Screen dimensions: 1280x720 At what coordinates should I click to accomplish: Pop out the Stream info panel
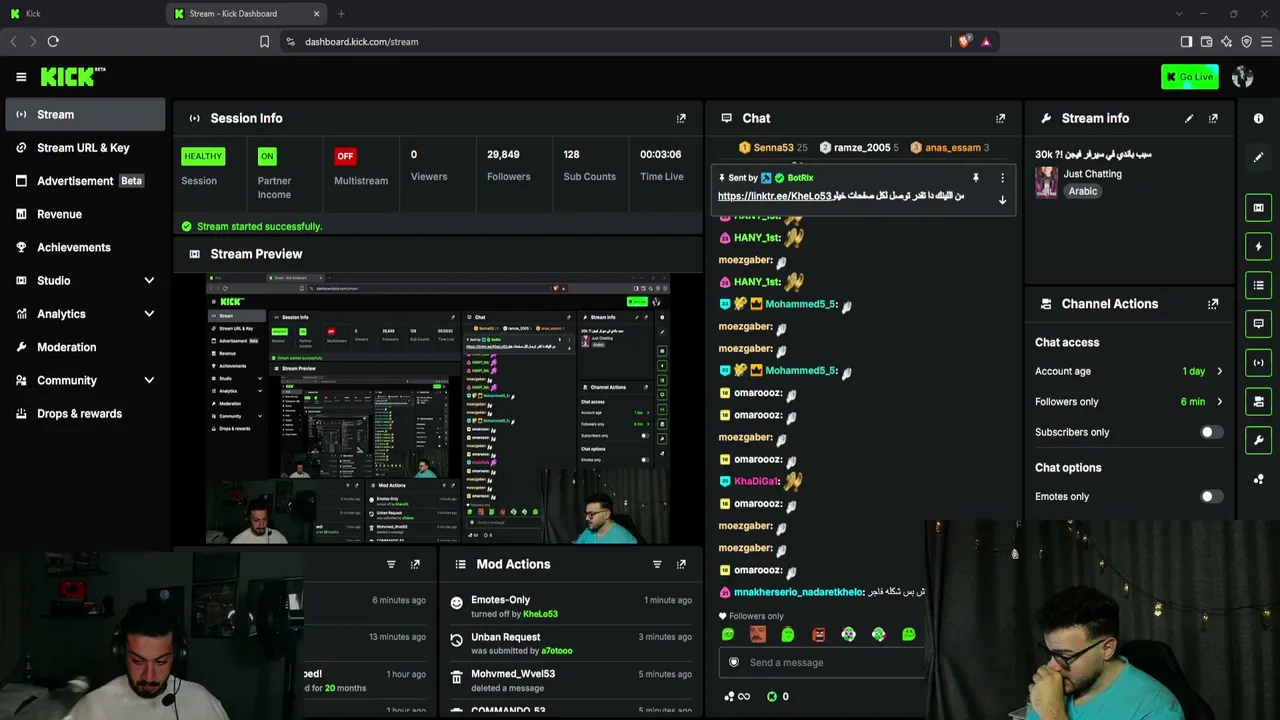click(x=1213, y=118)
